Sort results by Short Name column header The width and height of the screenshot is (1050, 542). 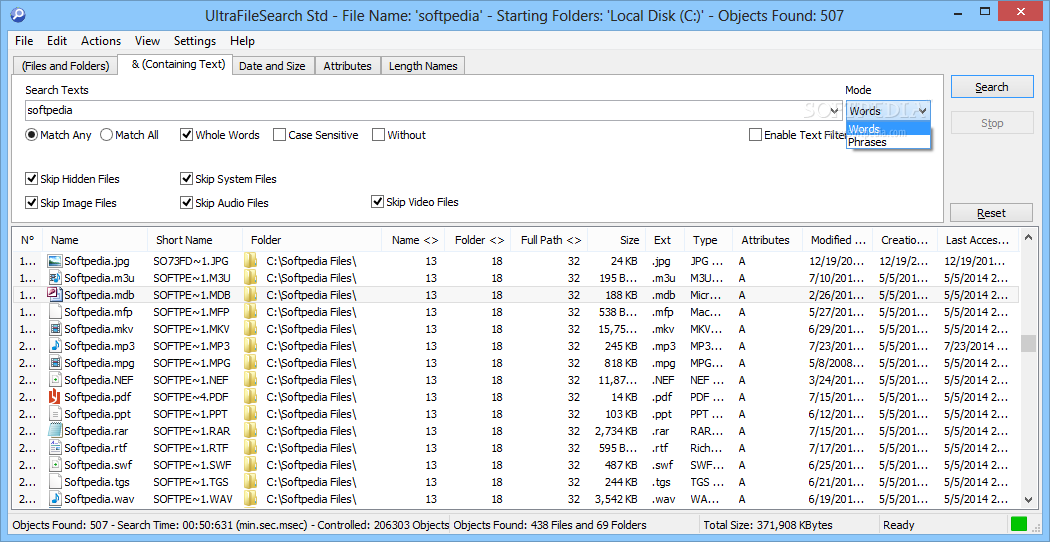click(195, 240)
